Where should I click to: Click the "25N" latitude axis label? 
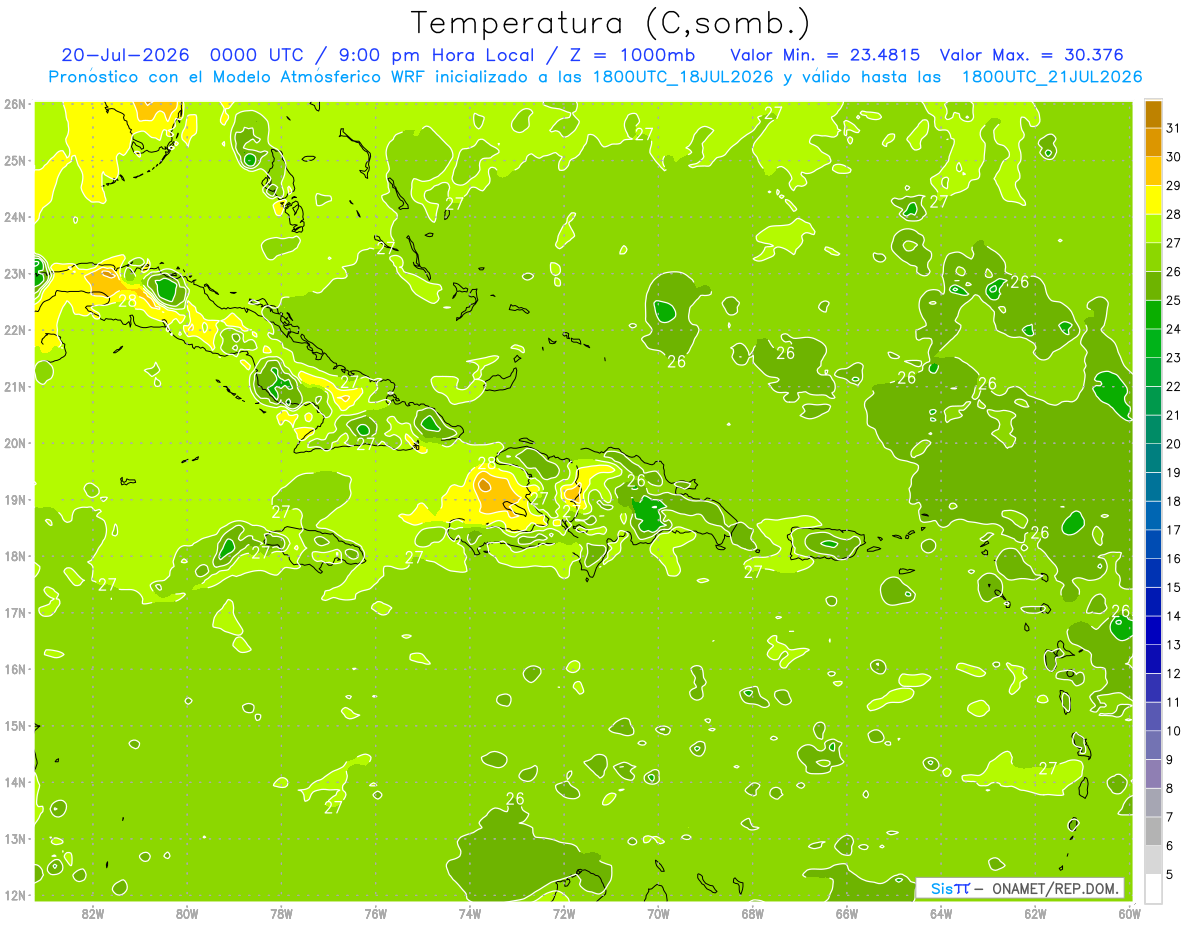point(14,160)
